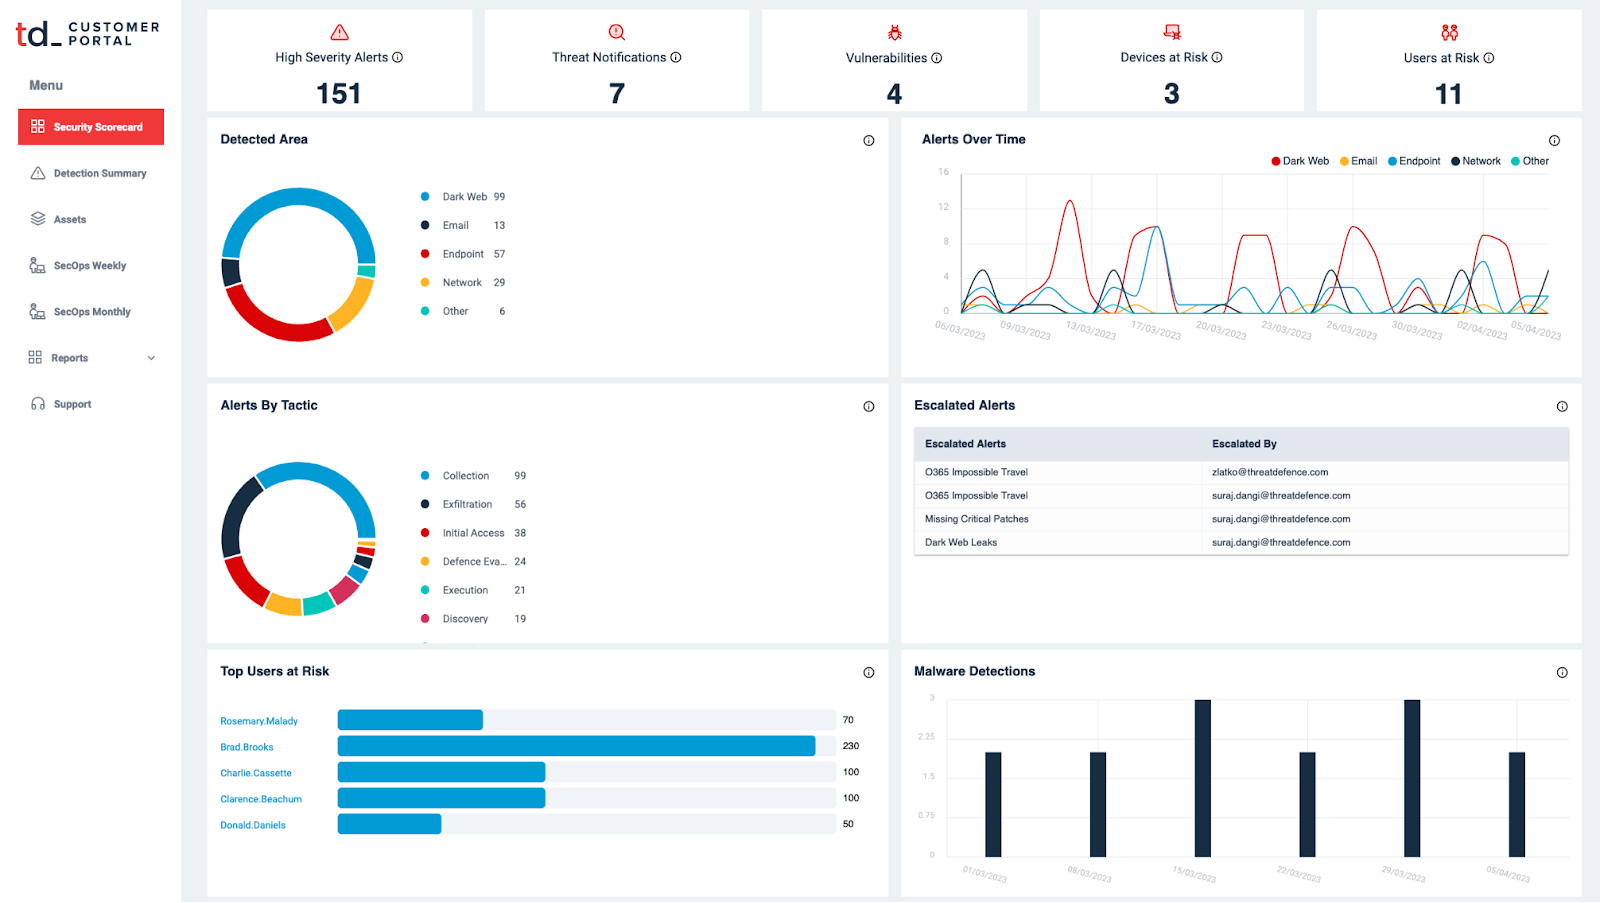The width and height of the screenshot is (1600, 903).
Task: Toggle Email series in Alerts Over Time legend
Action: coord(1359,161)
